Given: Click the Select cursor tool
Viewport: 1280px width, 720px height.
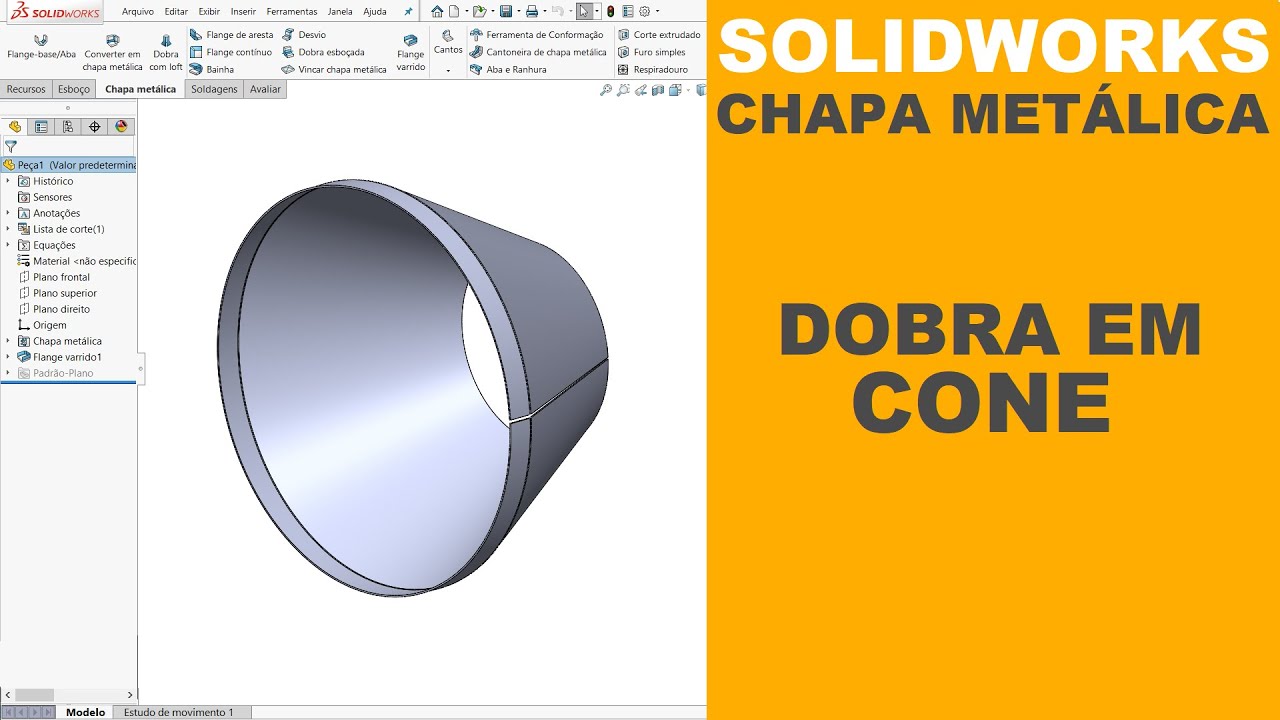Looking at the screenshot, I should click(585, 12).
